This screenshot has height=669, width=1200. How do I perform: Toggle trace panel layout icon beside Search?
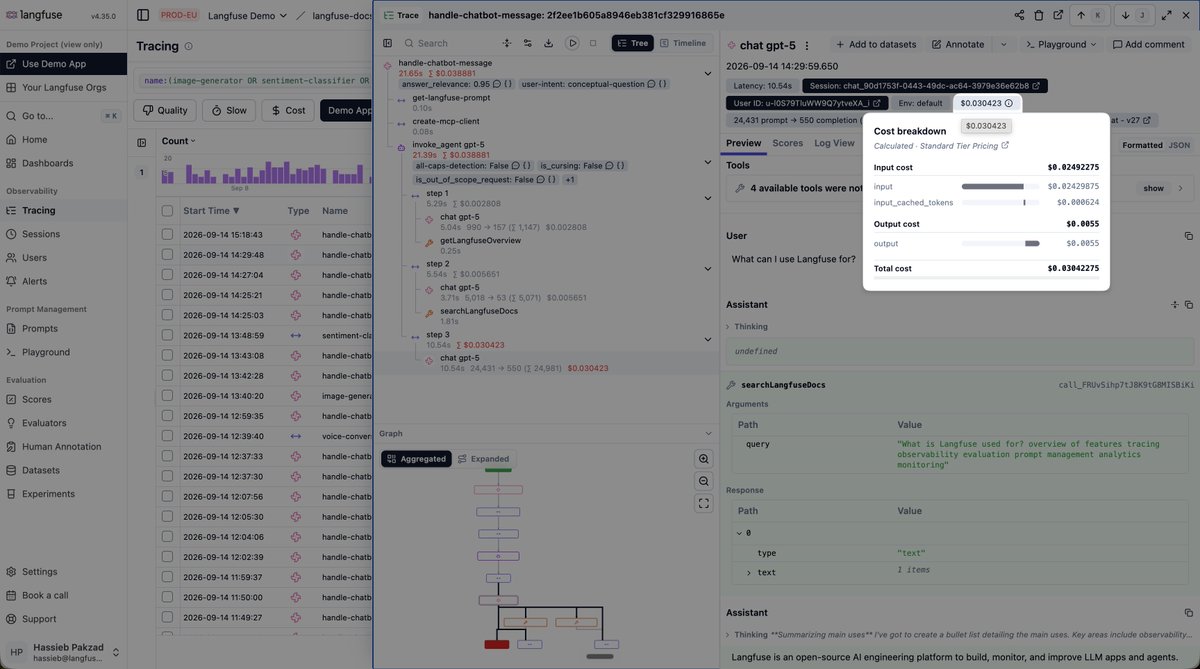coord(388,43)
